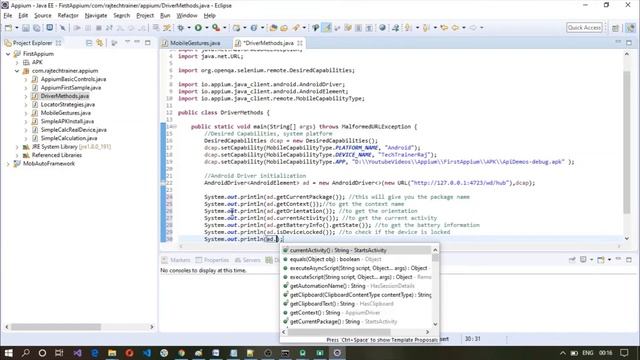Open the Navigate menu
Screen dimensions: 640x360
[96, 16]
